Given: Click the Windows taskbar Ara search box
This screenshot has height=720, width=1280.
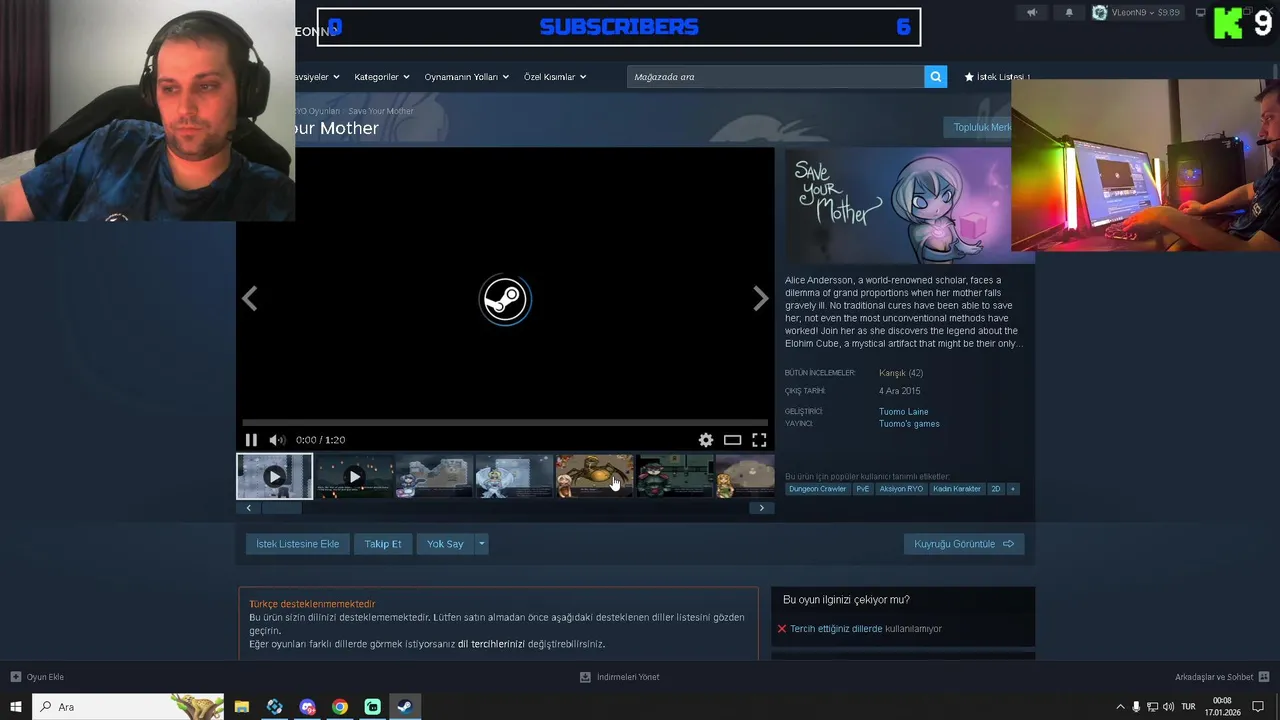Looking at the screenshot, I should [128, 707].
